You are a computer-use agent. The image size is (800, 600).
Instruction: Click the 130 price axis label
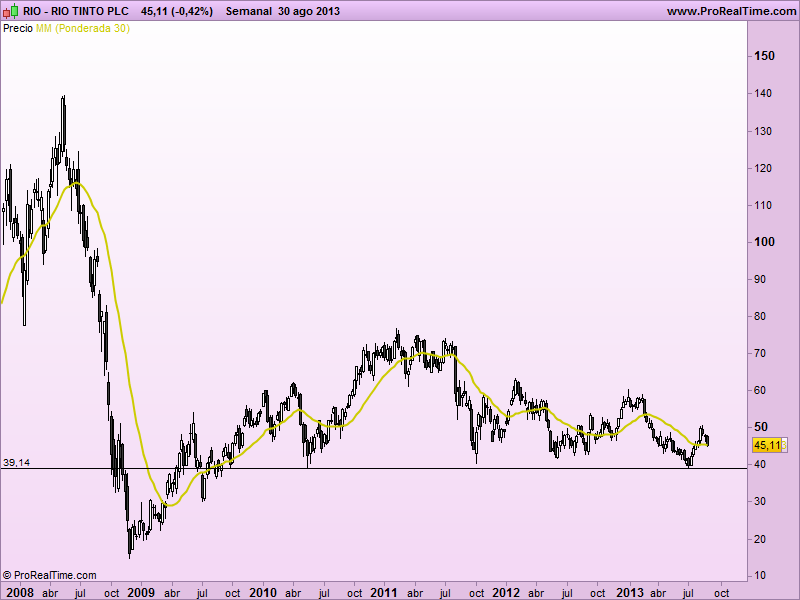(x=763, y=131)
